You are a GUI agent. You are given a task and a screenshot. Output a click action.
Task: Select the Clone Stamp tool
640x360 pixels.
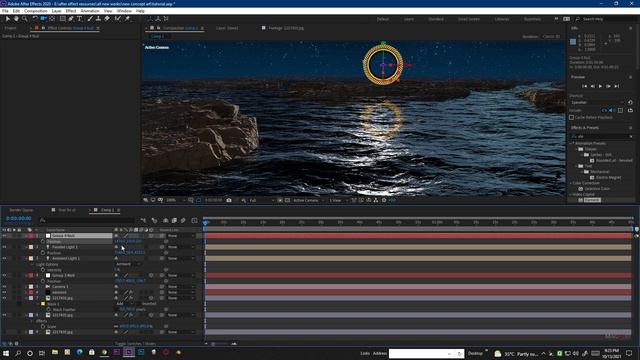pyautogui.click(x=98, y=19)
